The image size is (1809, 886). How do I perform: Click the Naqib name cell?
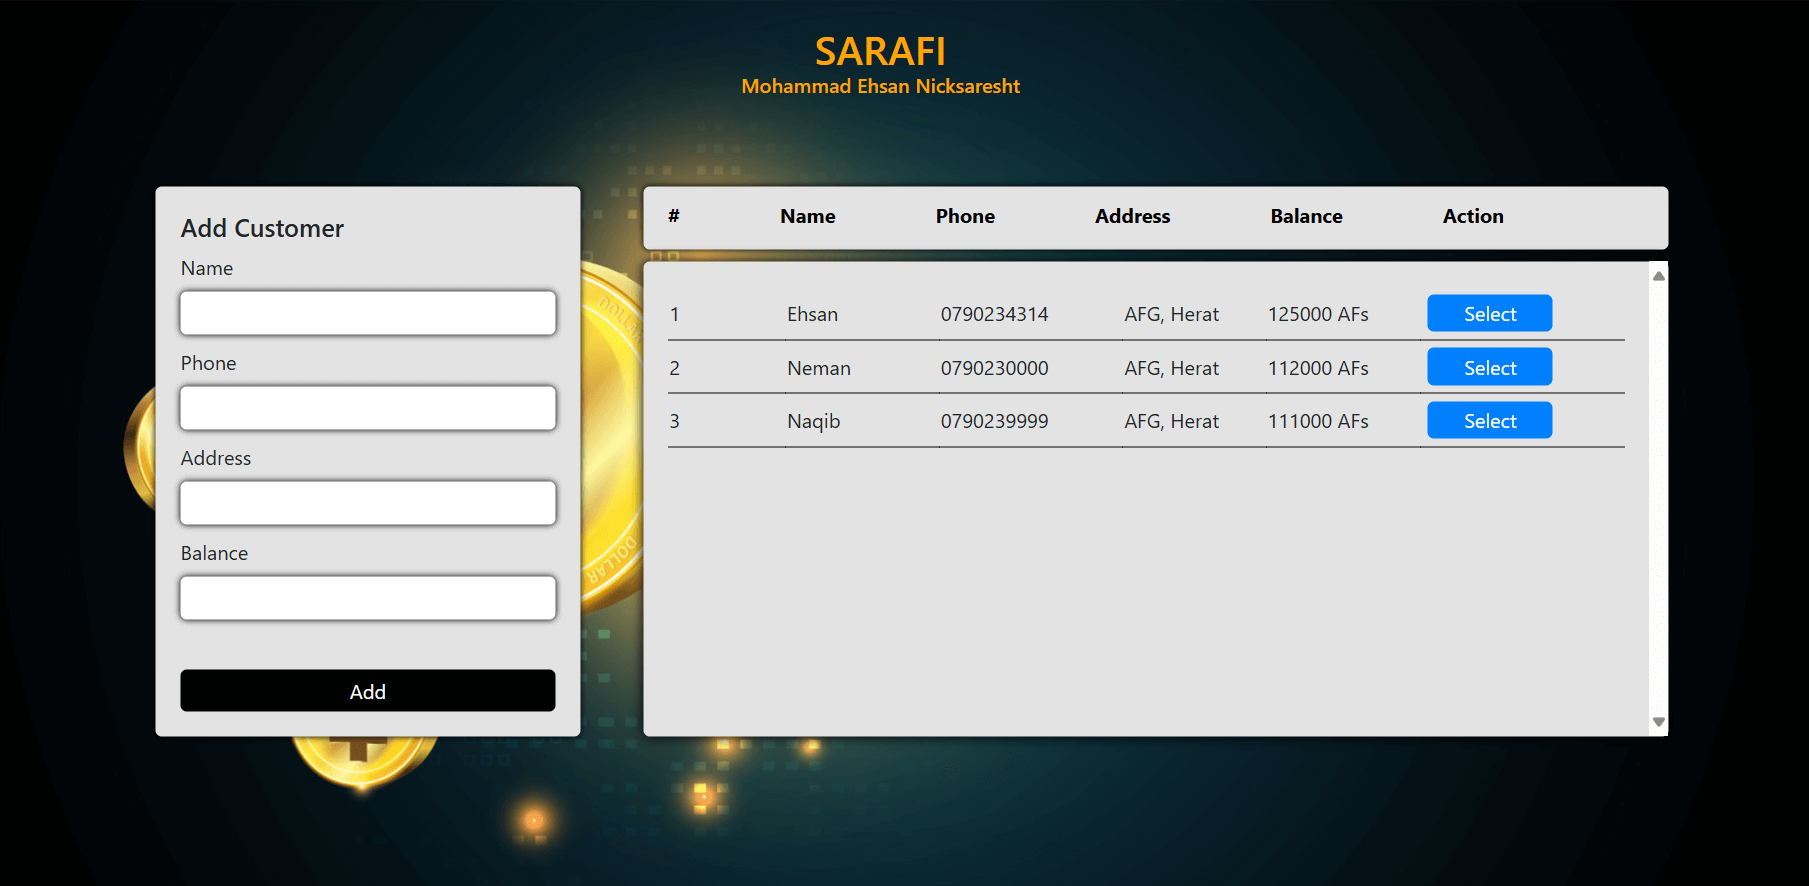click(x=813, y=422)
